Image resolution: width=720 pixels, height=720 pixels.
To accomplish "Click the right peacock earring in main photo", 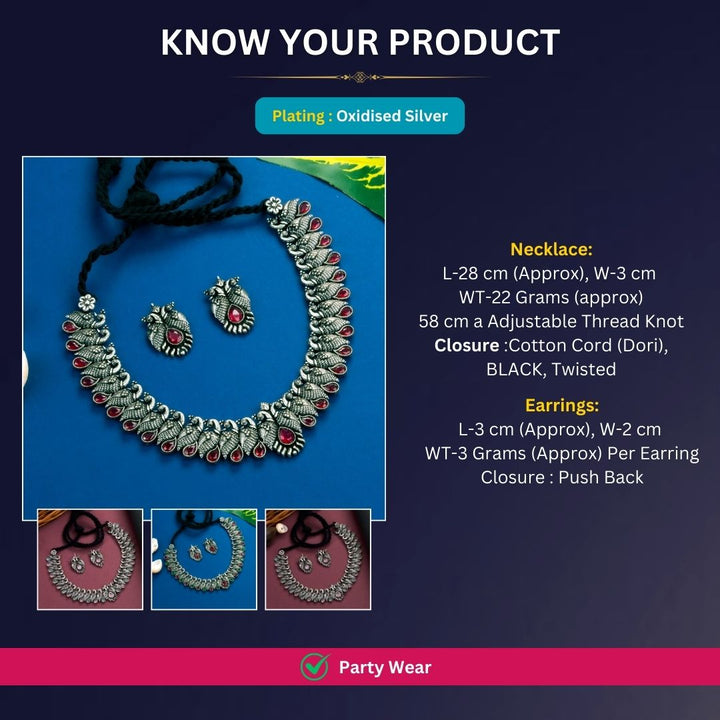I will click(x=230, y=304).
